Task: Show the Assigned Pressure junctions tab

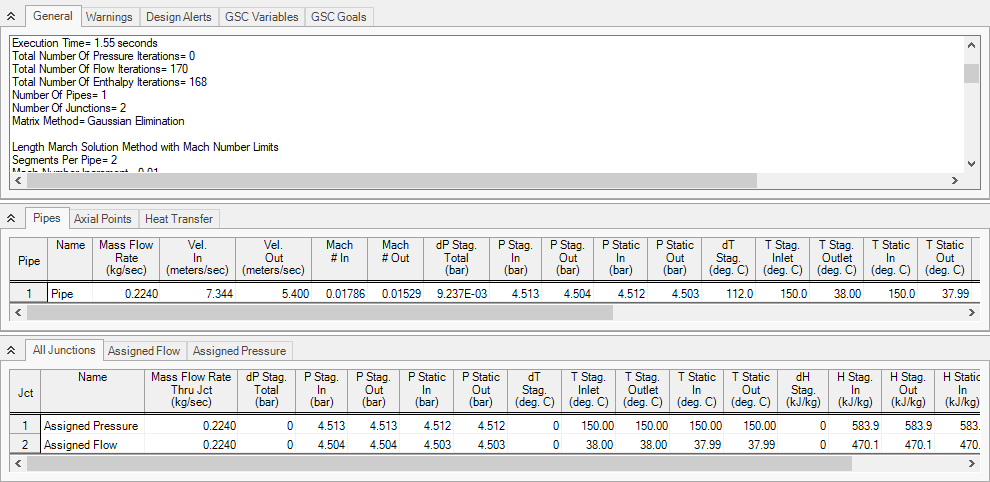Action: tap(239, 351)
